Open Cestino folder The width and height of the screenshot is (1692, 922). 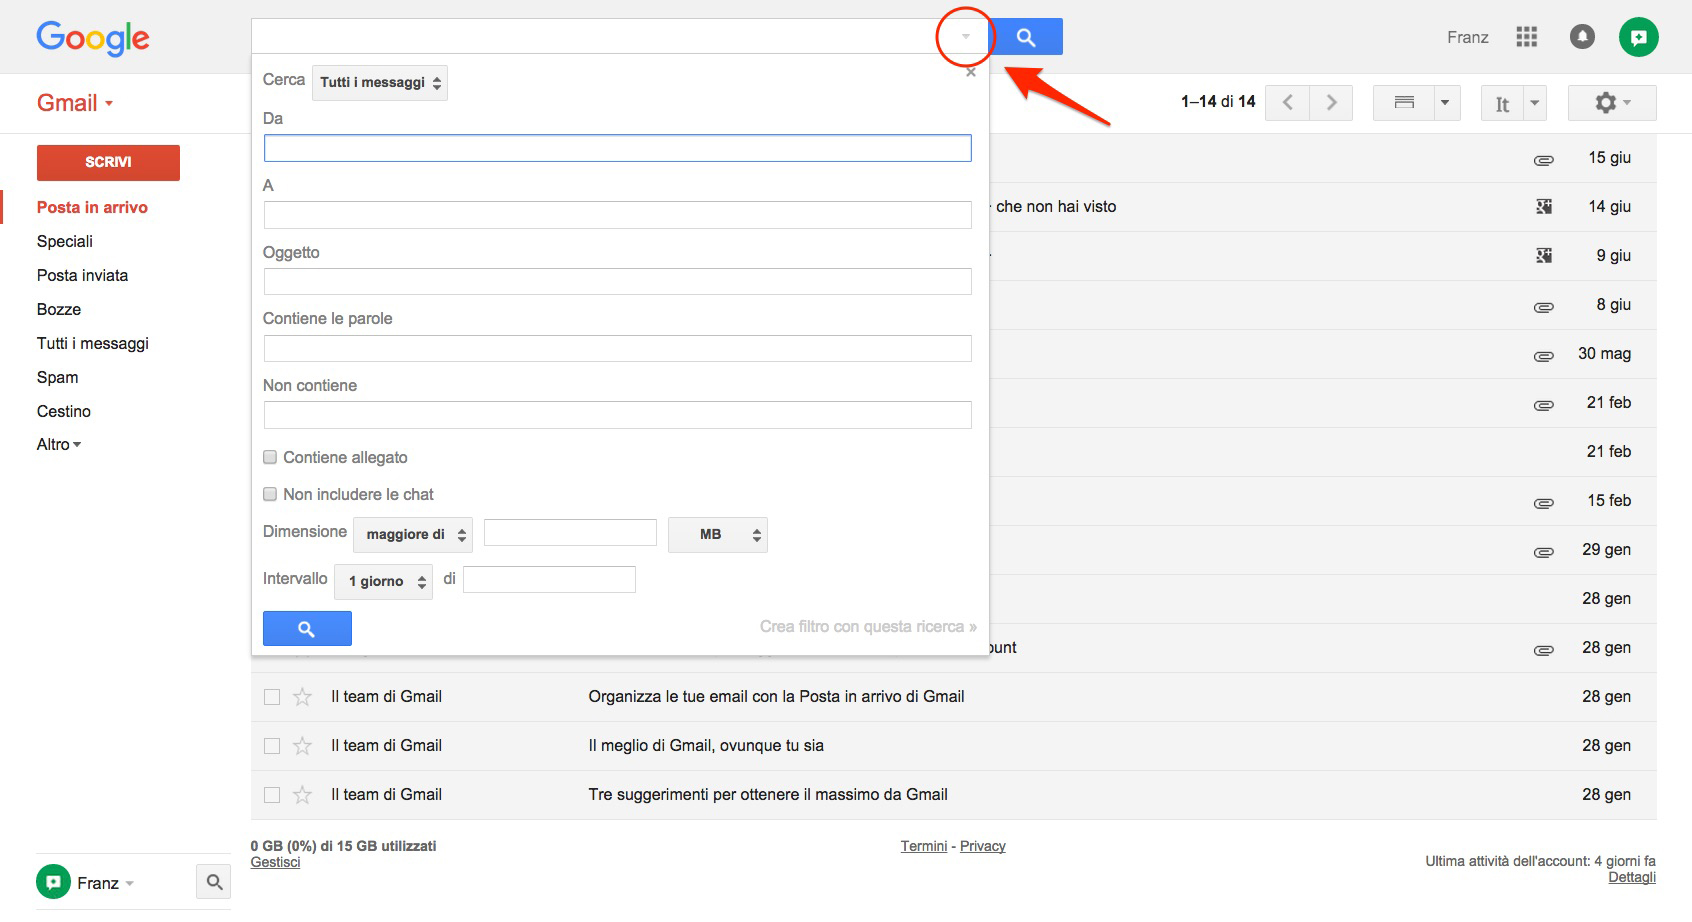(x=64, y=411)
